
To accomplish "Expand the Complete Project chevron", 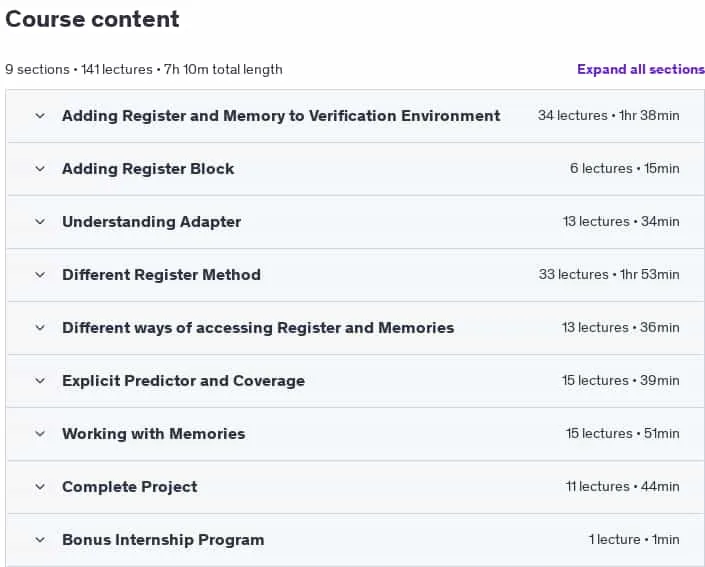I will [40, 487].
